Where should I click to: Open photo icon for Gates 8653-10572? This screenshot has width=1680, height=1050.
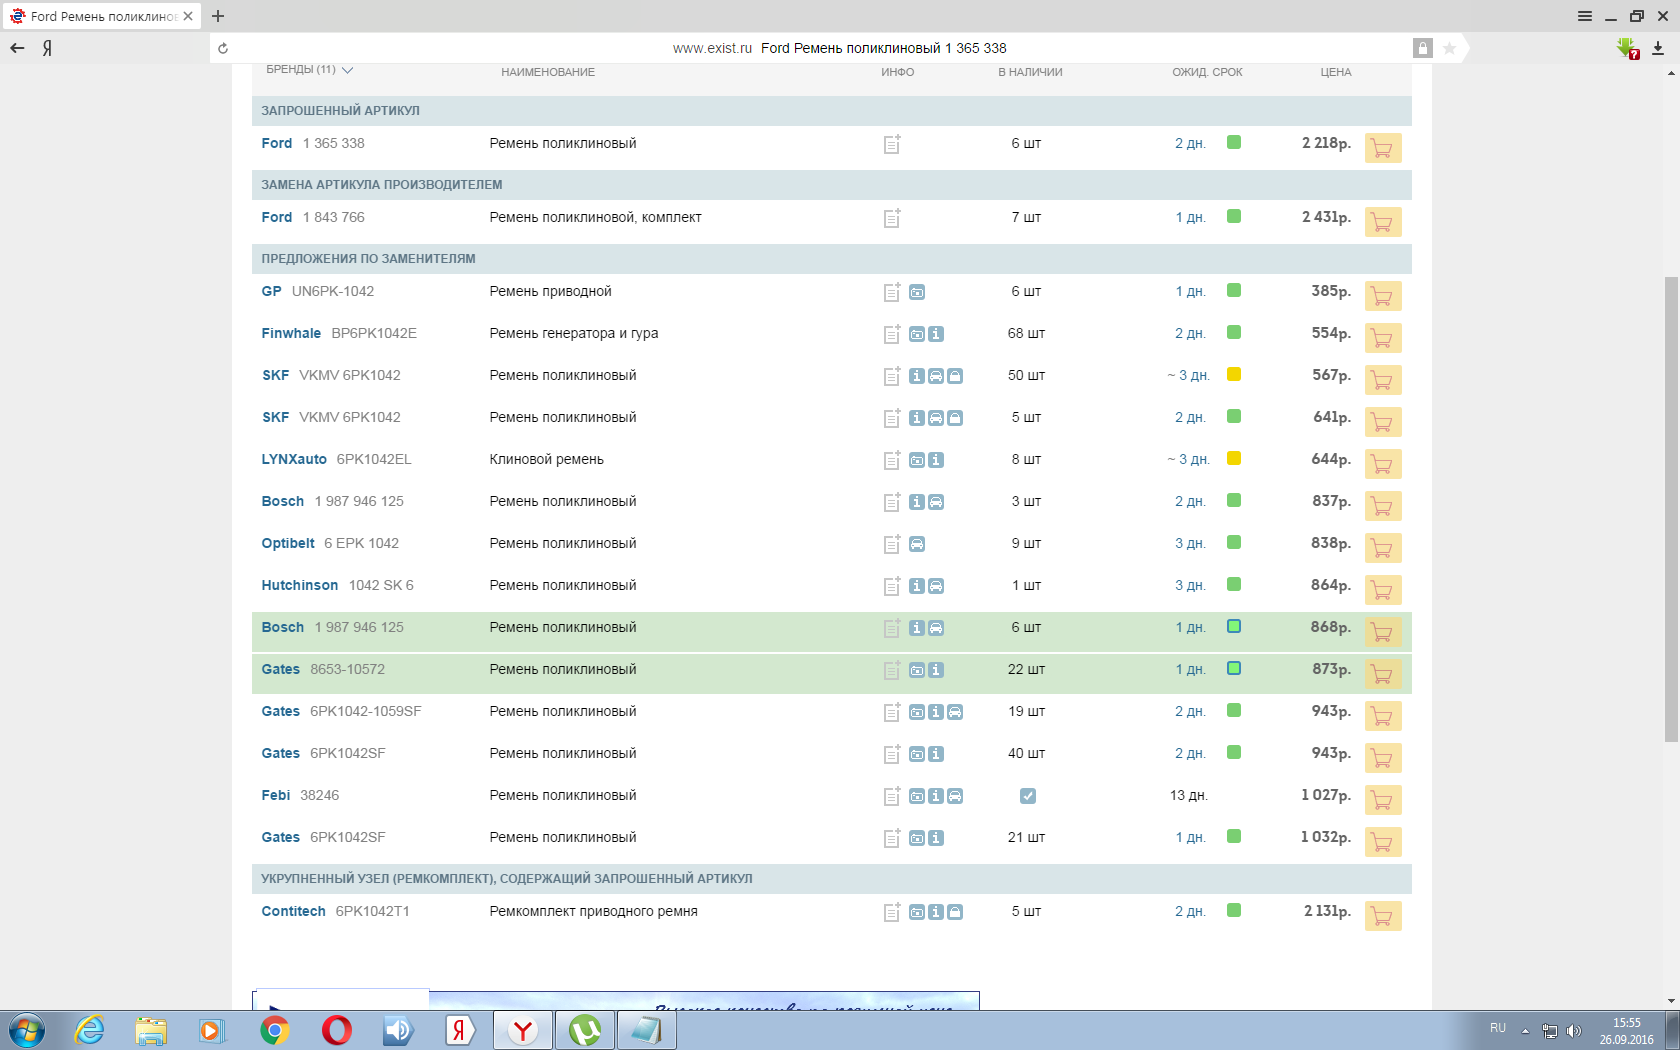(917, 670)
